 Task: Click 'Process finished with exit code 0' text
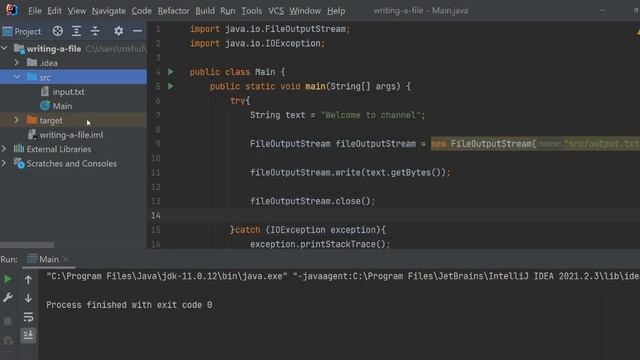(x=129, y=305)
